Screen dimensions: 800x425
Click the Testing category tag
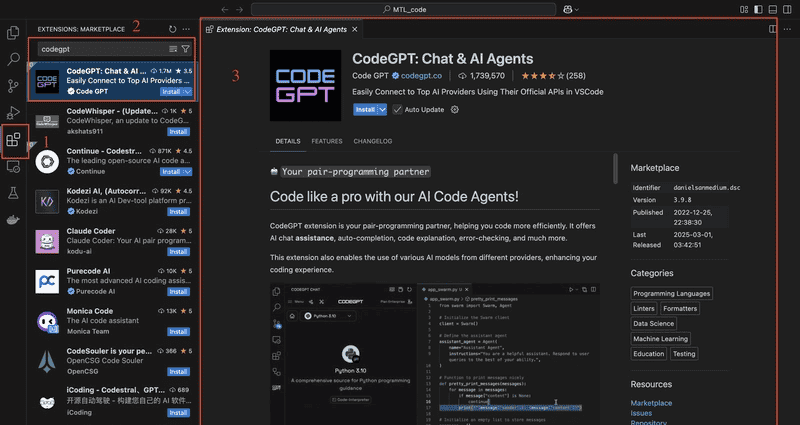point(684,354)
